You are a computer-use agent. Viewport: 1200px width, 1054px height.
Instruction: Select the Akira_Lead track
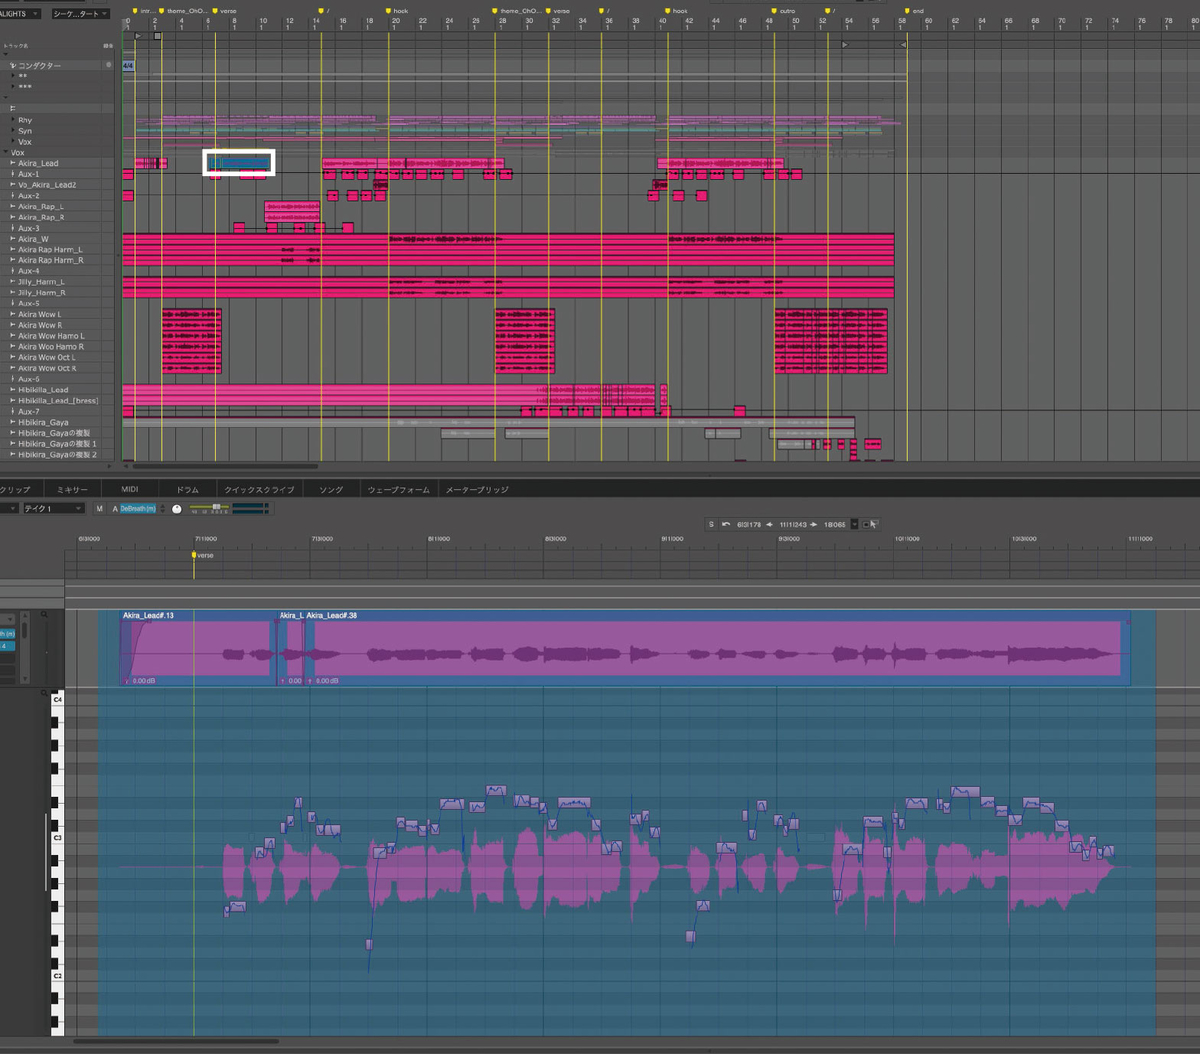[38, 163]
